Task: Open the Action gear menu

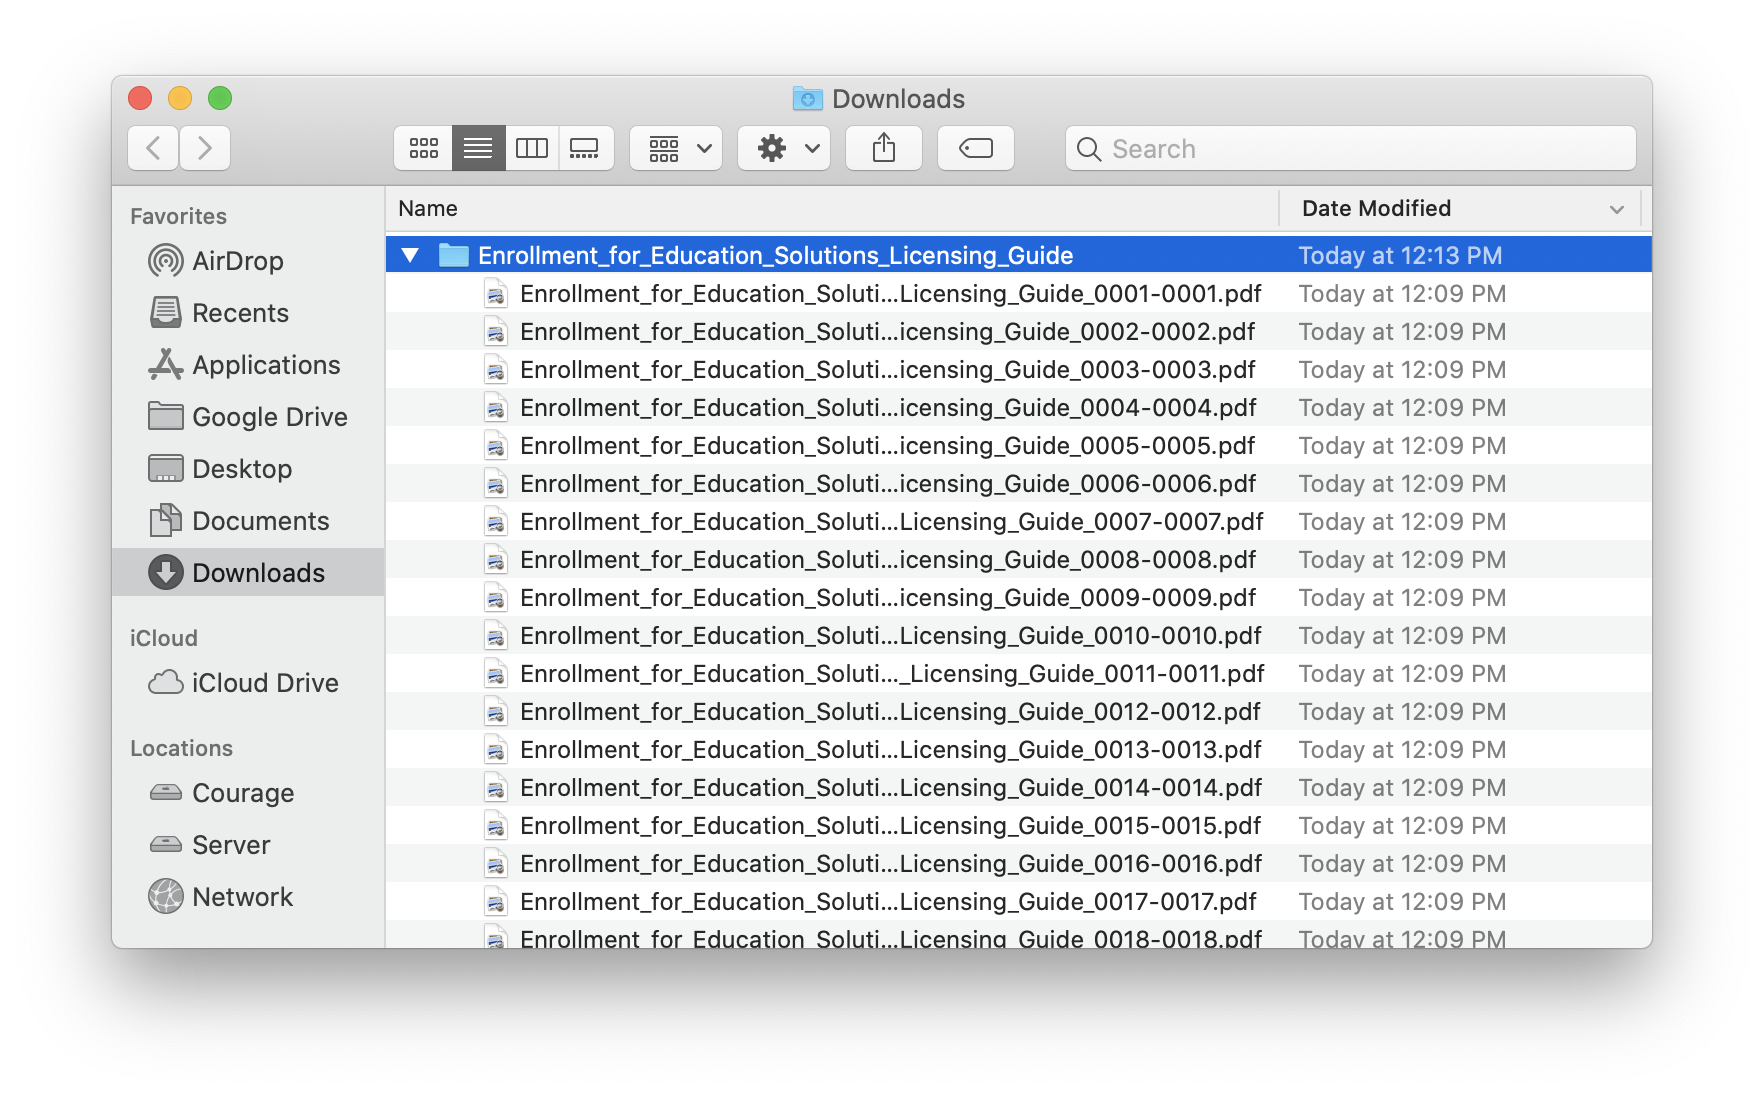Action: [784, 149]
